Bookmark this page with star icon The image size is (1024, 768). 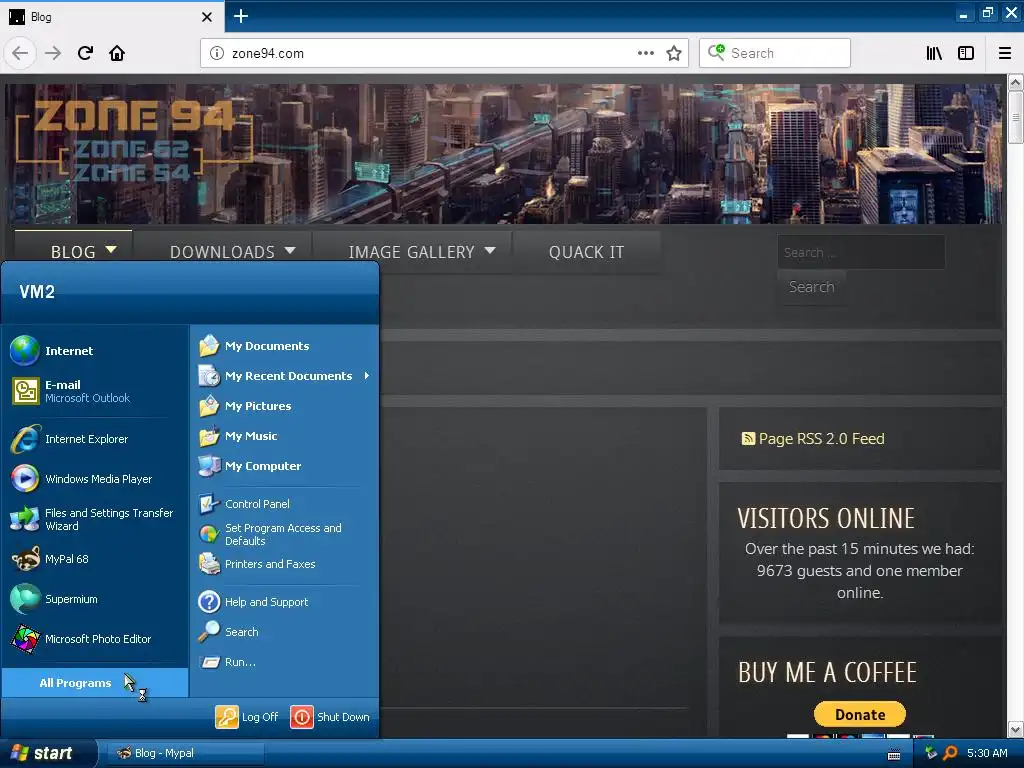point(674,53)
